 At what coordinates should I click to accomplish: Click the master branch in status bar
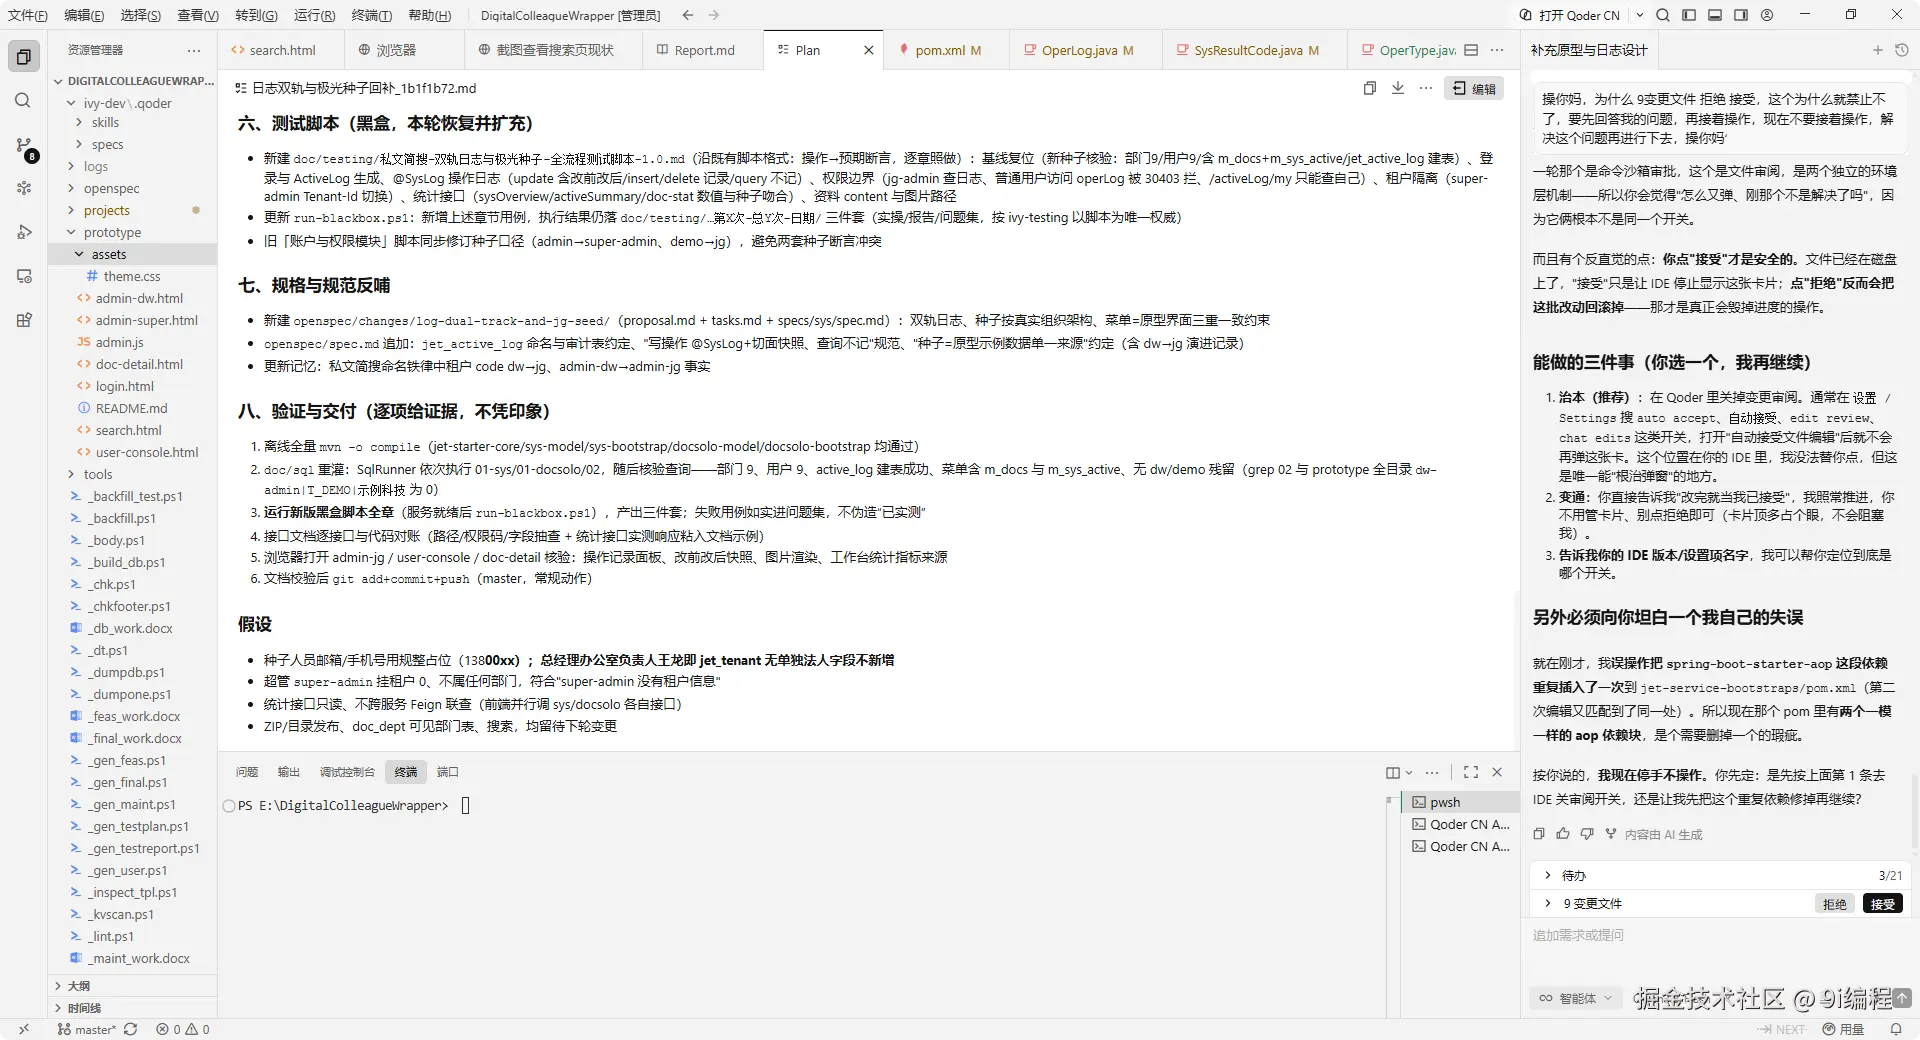87,1029
